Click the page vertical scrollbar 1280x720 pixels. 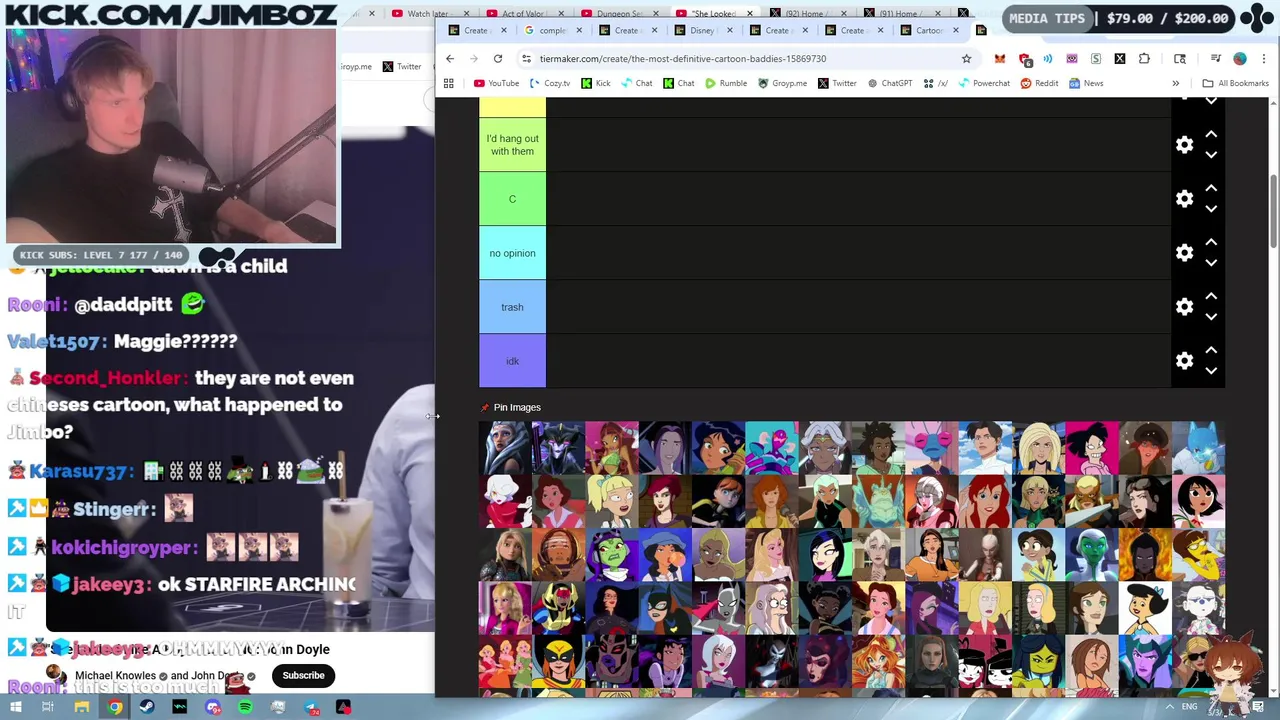pos(1273,210)
